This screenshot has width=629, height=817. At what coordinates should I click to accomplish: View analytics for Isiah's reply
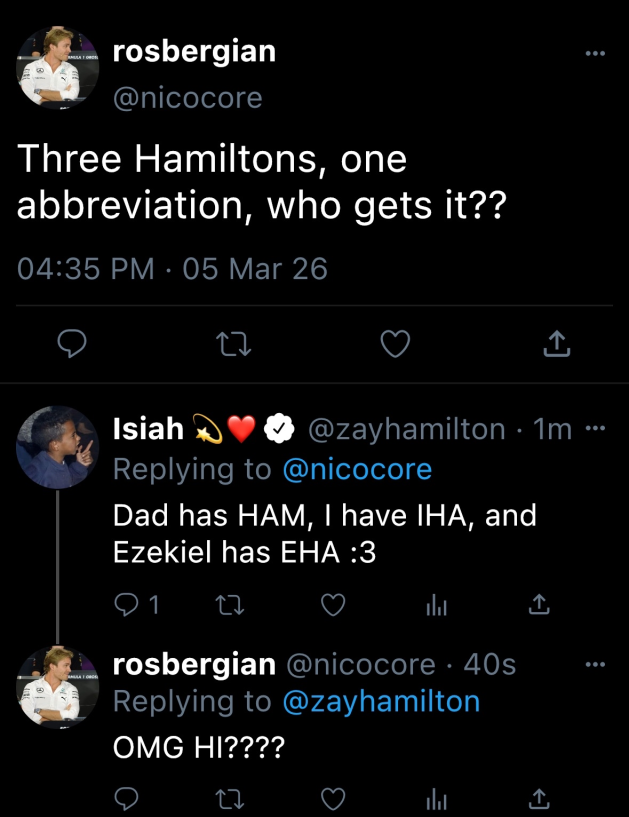436,605
